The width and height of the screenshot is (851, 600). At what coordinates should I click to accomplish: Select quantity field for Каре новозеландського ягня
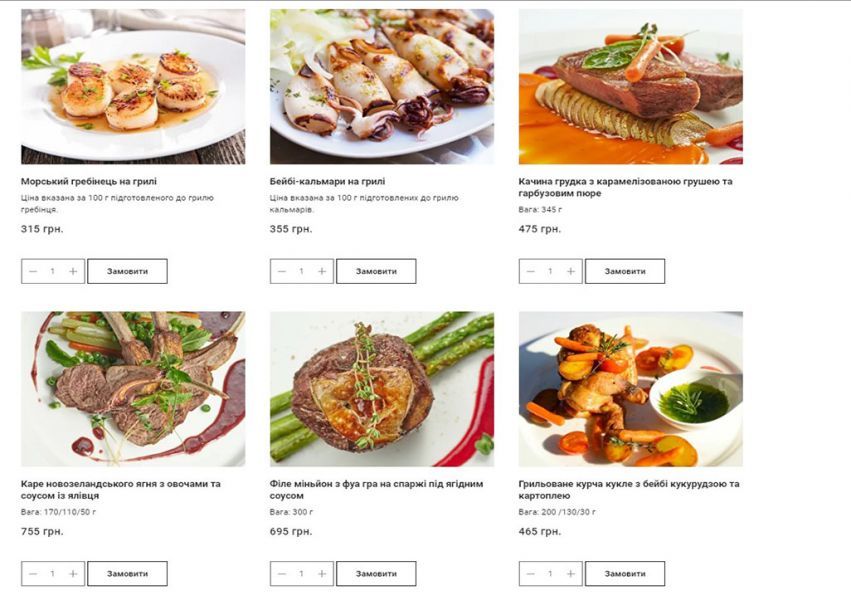coord(53,573)
